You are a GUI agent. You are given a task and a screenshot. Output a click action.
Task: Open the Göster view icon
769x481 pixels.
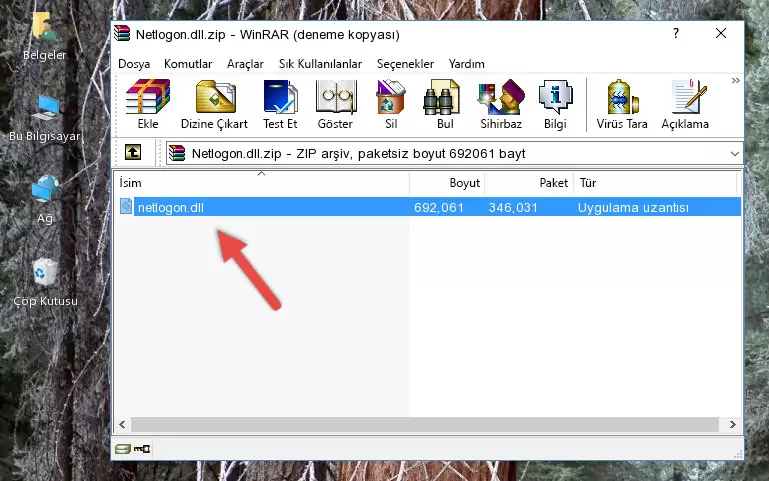(x=336, y=97)
